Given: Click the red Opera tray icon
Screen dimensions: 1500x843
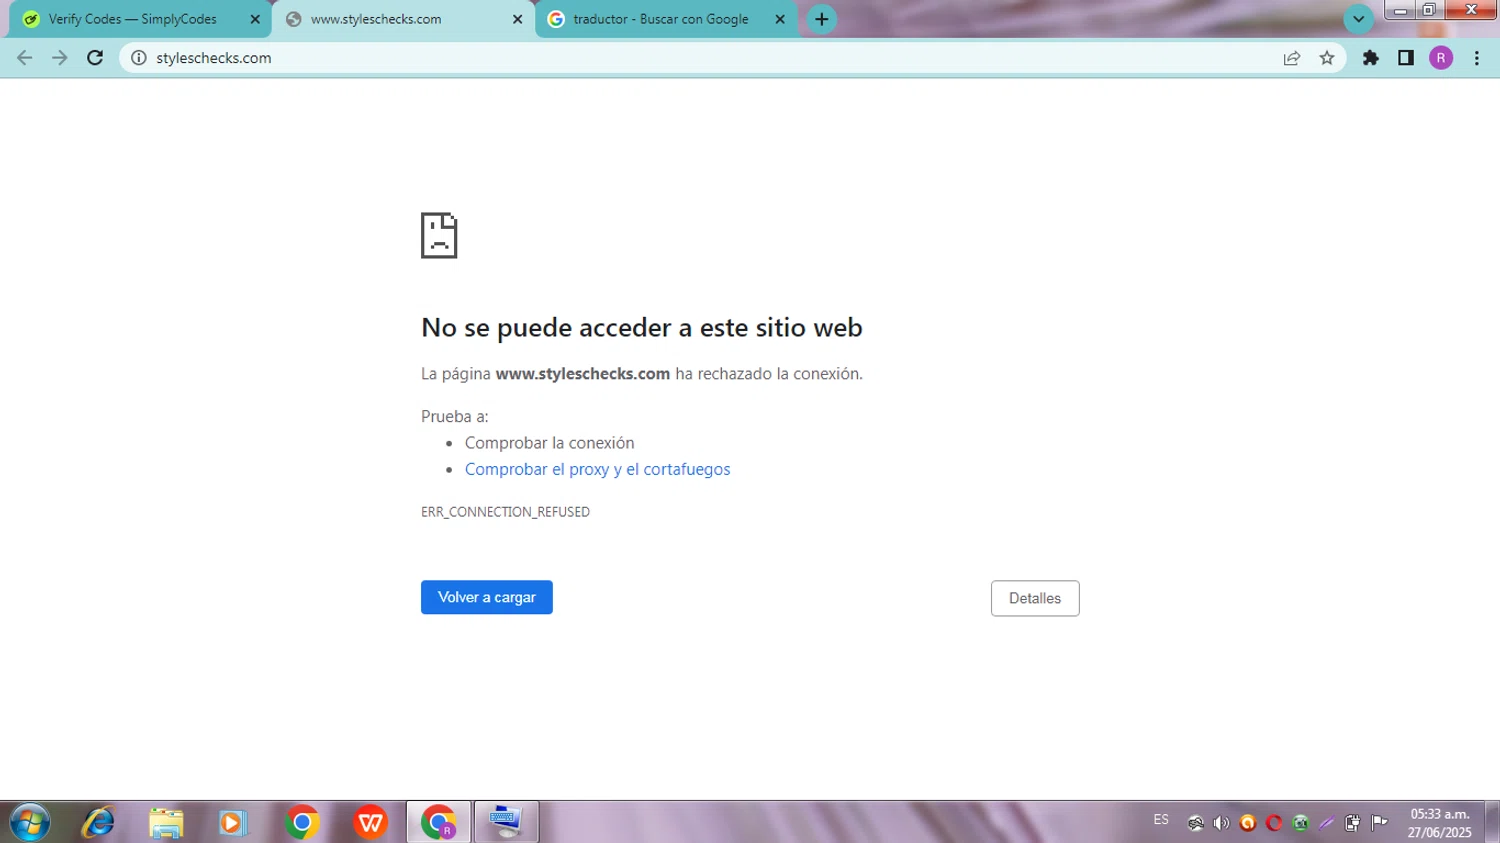Looking at the screenshot, I should pos(1274,823).
